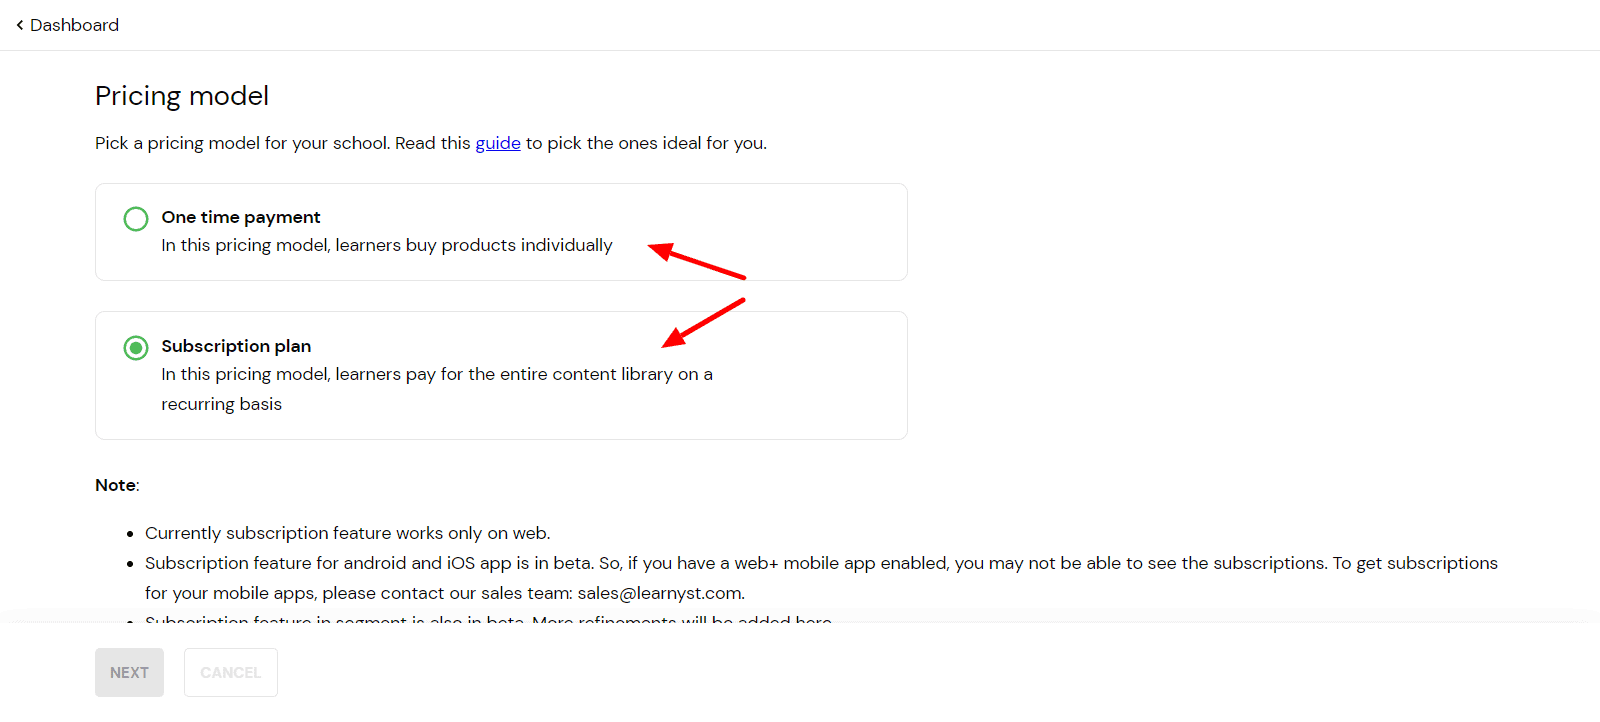The height and width of the screenshot is (722, 1600).
Task: Select the Subscription plan radio button
Action: coord(136,348)
